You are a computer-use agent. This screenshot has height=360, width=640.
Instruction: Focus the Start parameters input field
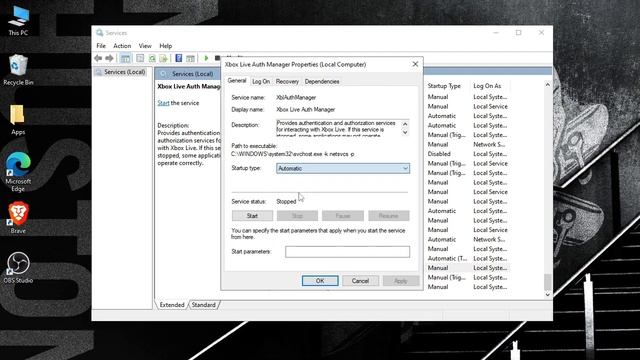(x=347, y=251)
